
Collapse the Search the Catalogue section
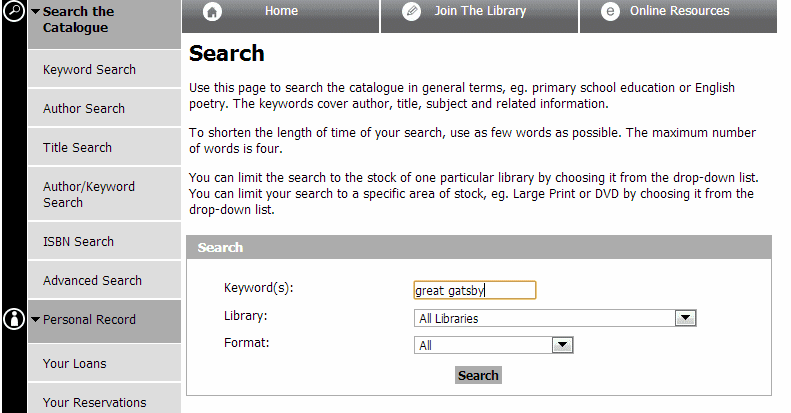click(x=36, y=12)
